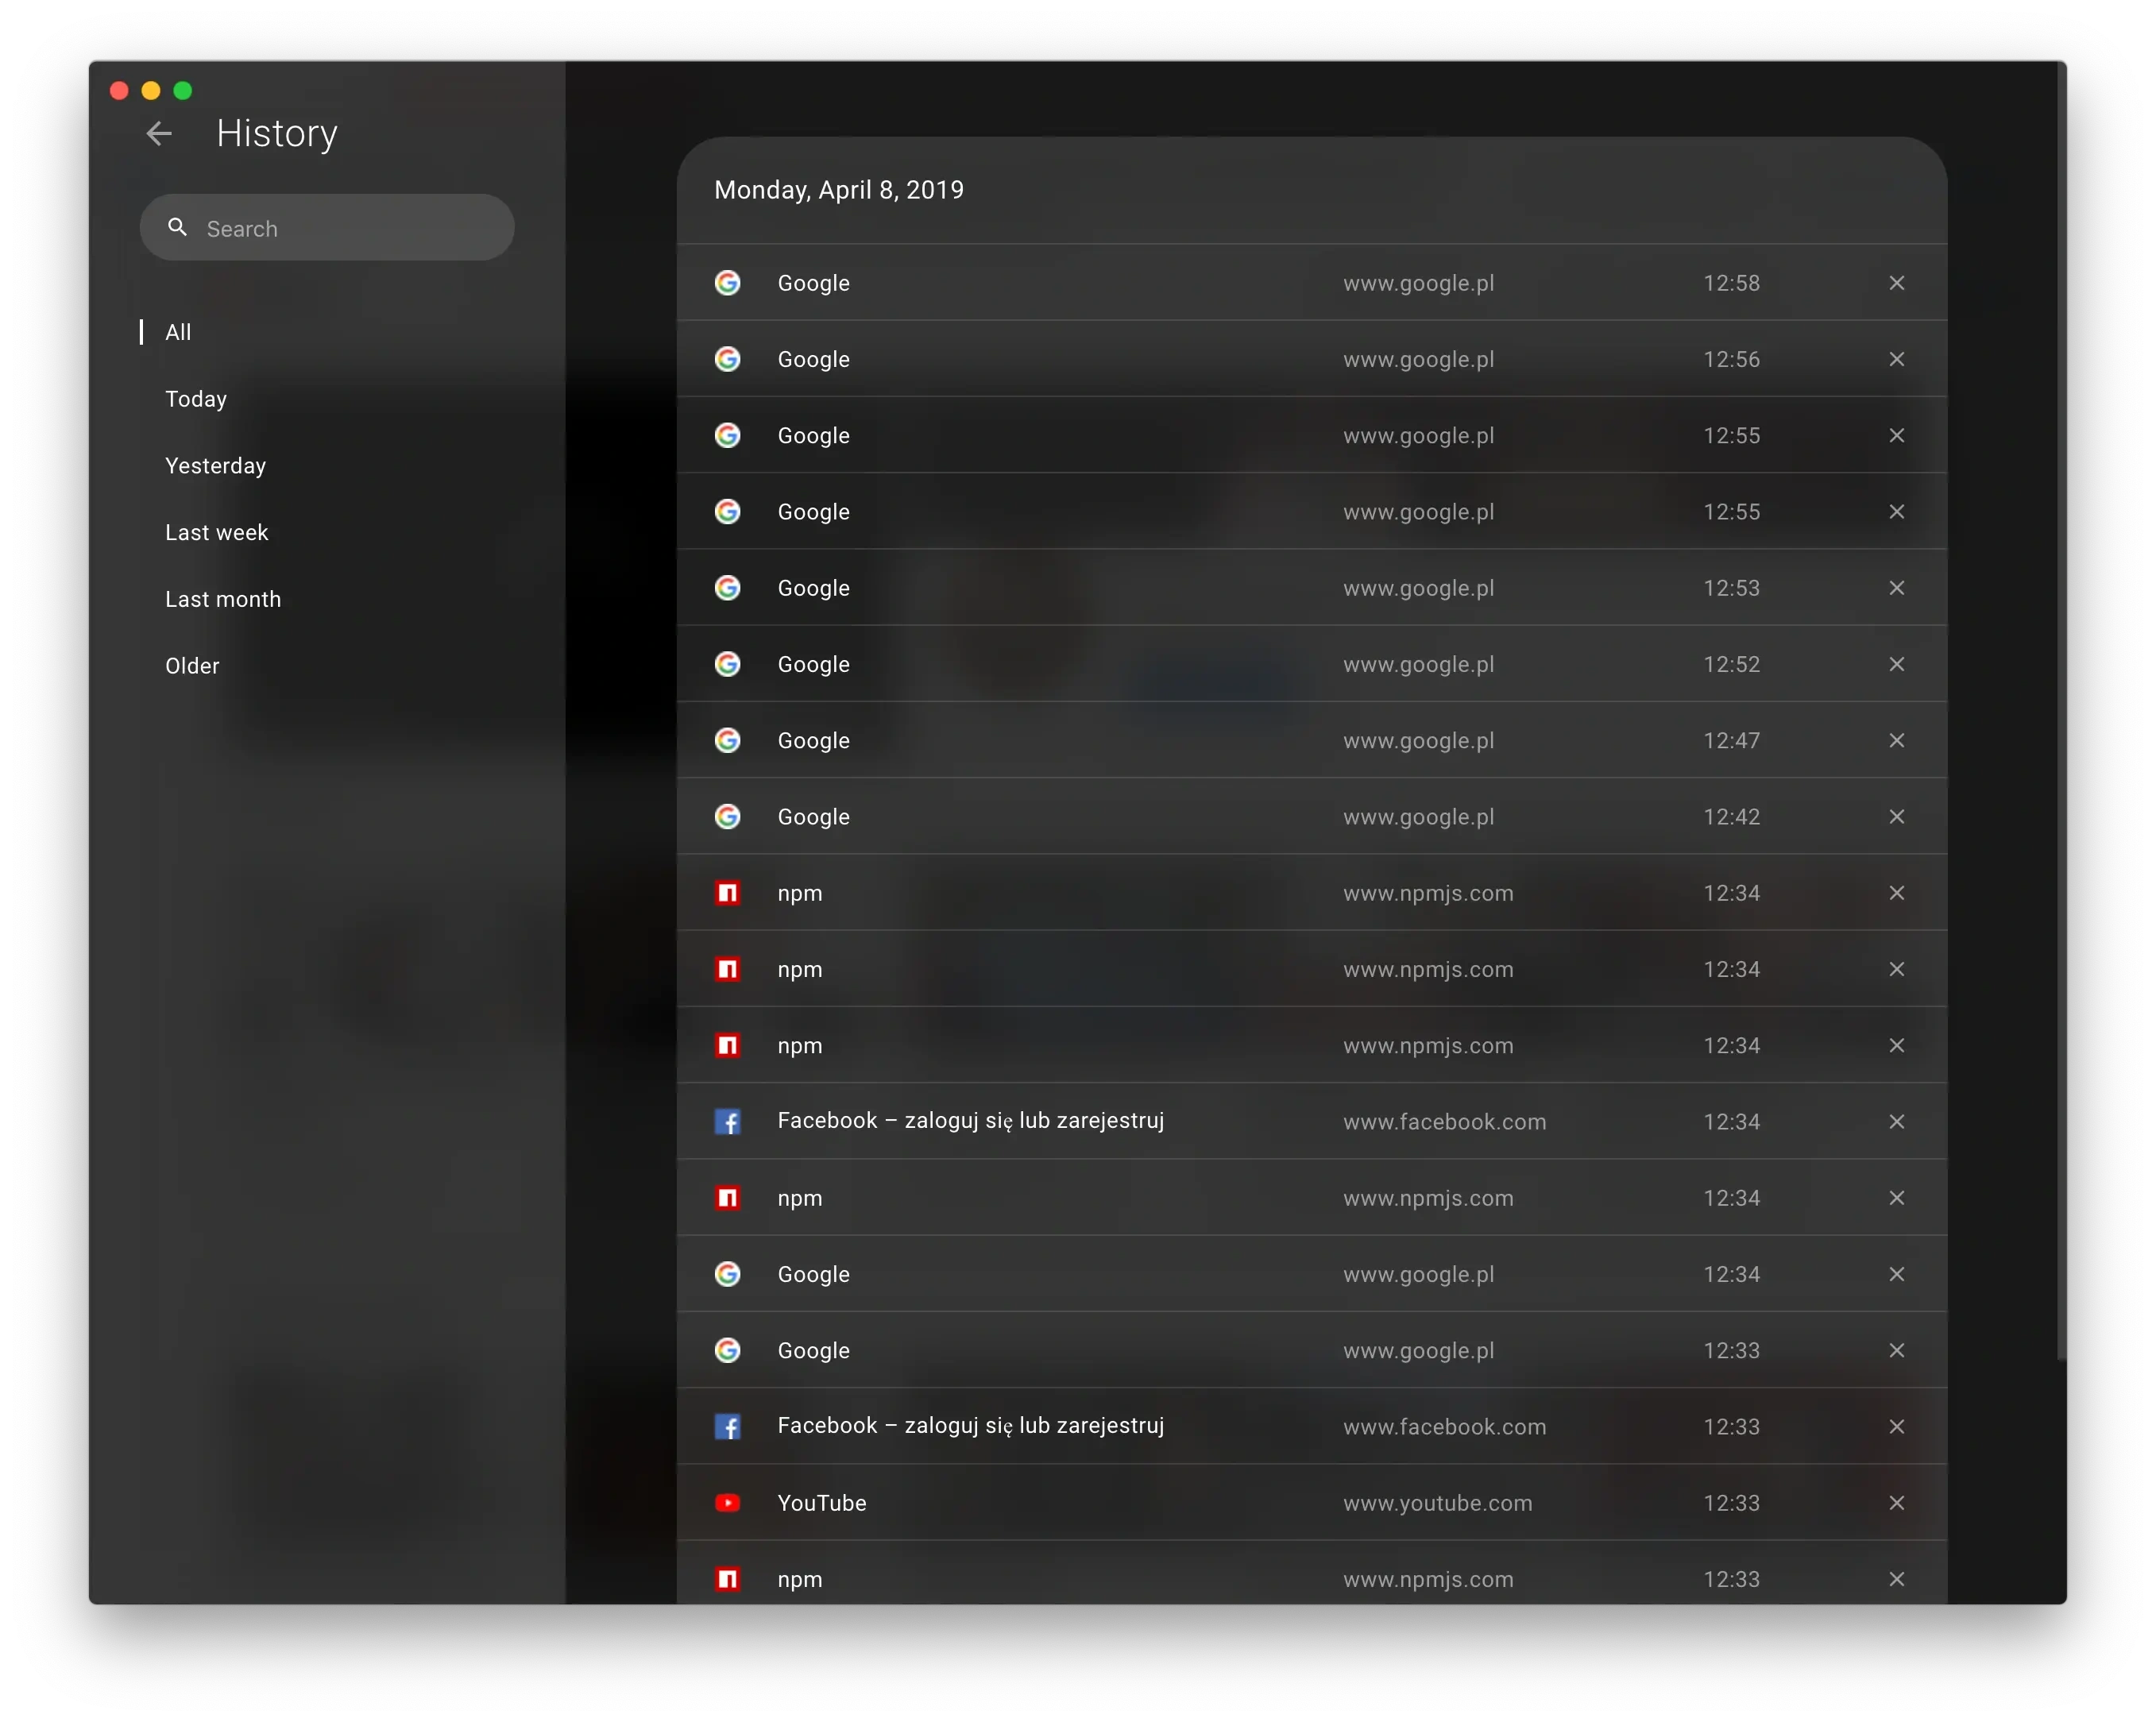This screenshot has height=1722, width=2156.
Task: Click the Google favicon on the 12:53 row
Action: tap(728, 588)
